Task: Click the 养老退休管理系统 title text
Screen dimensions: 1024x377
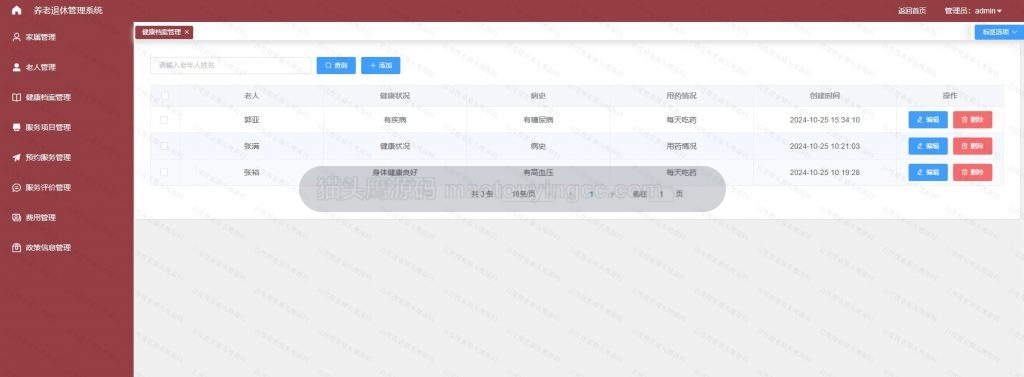Action: (68, 10)
